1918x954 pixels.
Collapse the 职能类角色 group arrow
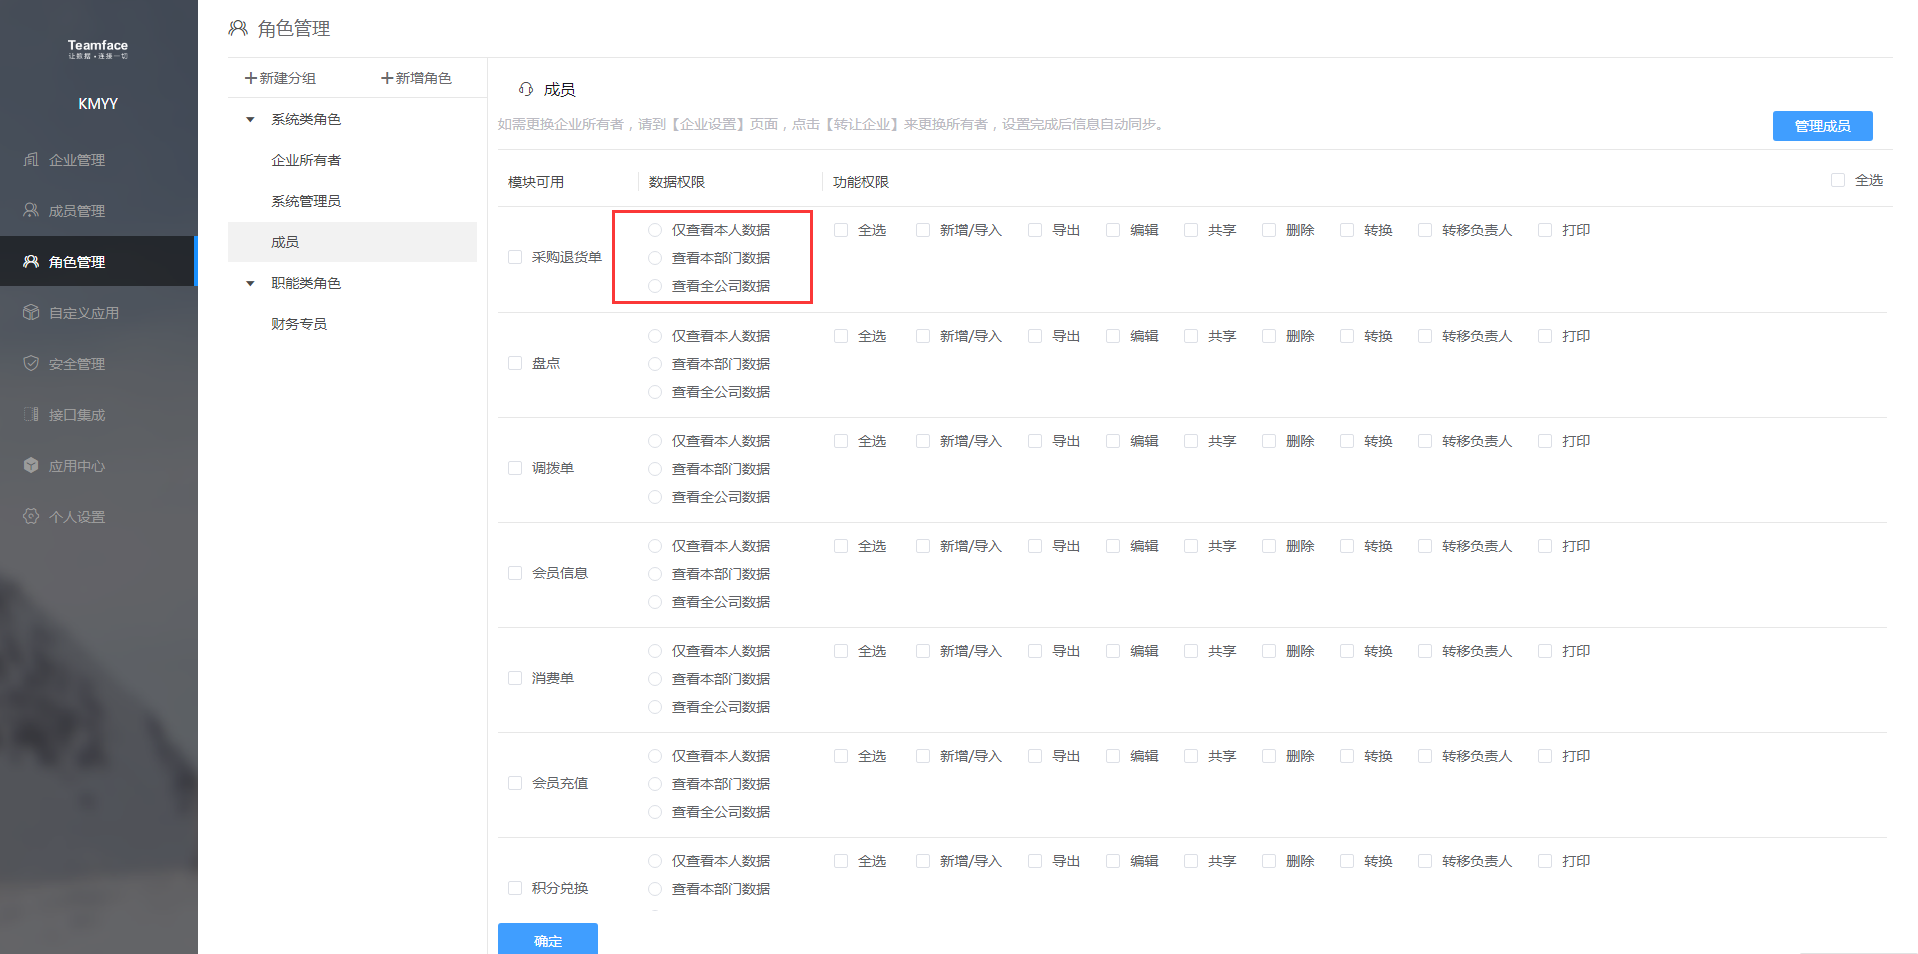click(x=250, y=283)
